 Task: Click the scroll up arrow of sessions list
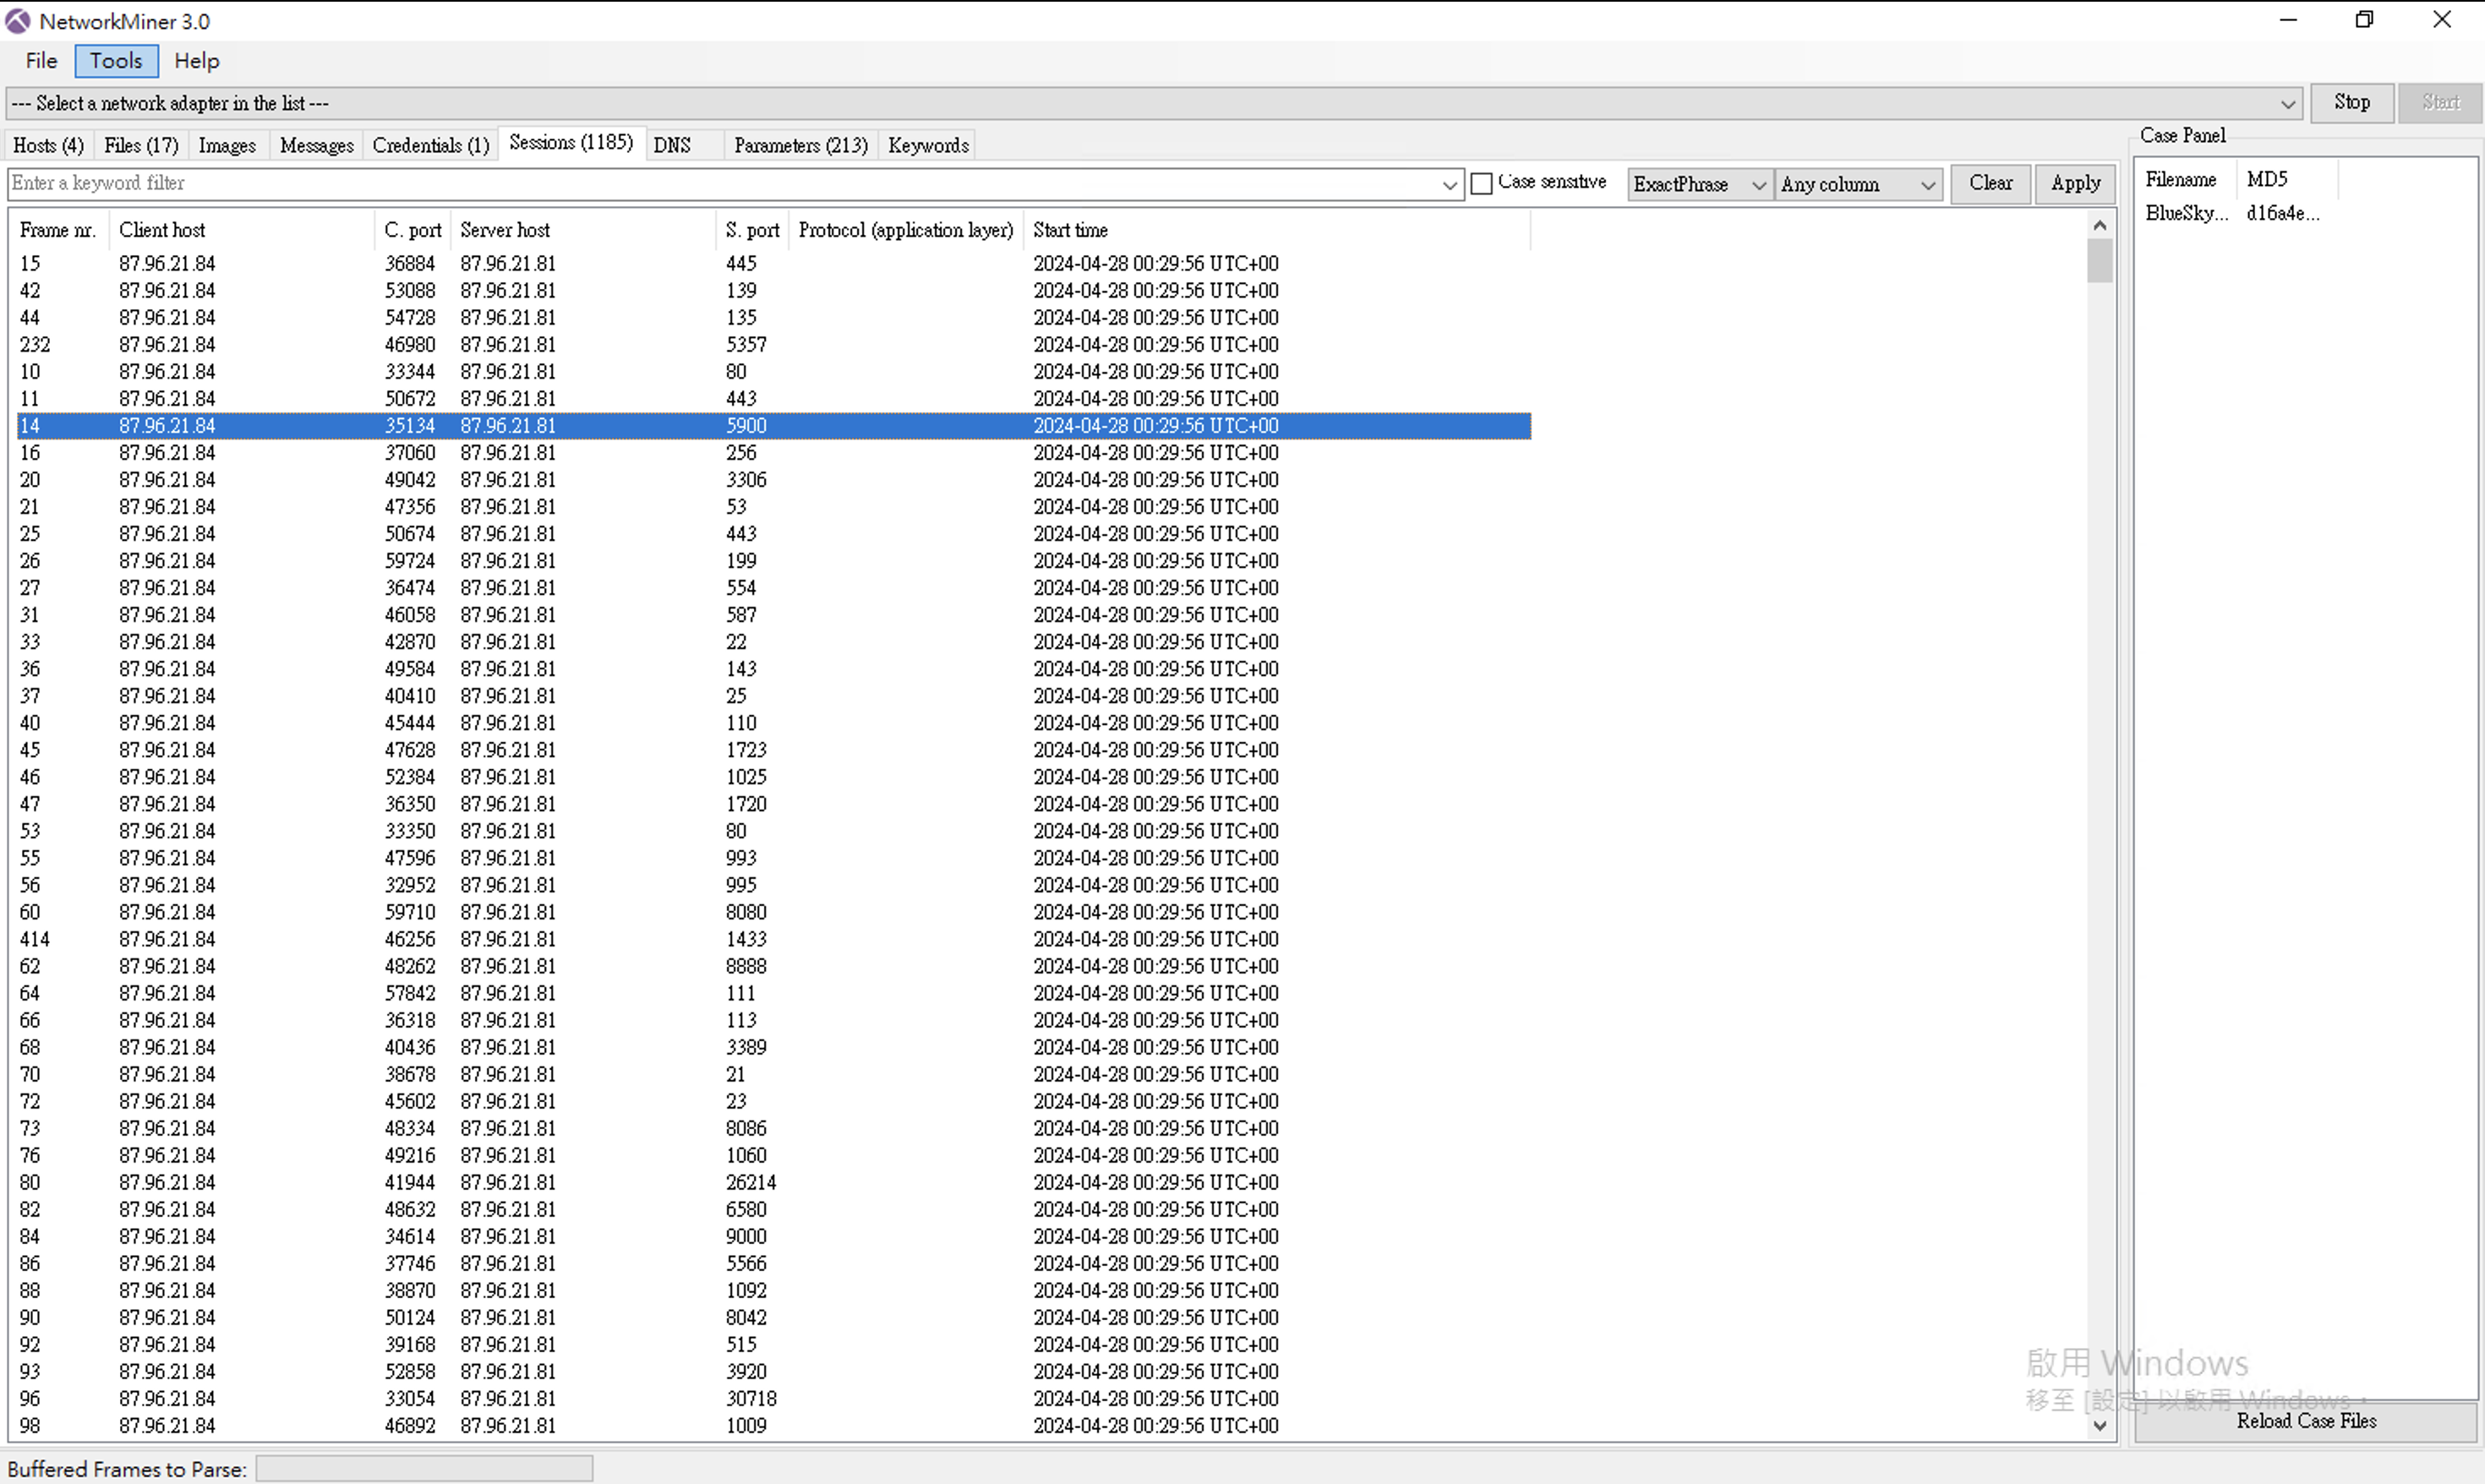(2099, 226)
